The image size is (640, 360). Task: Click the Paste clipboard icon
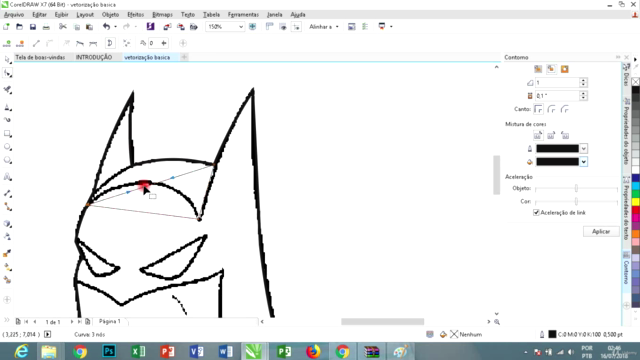pyautogui.click(x=89, y=27)
